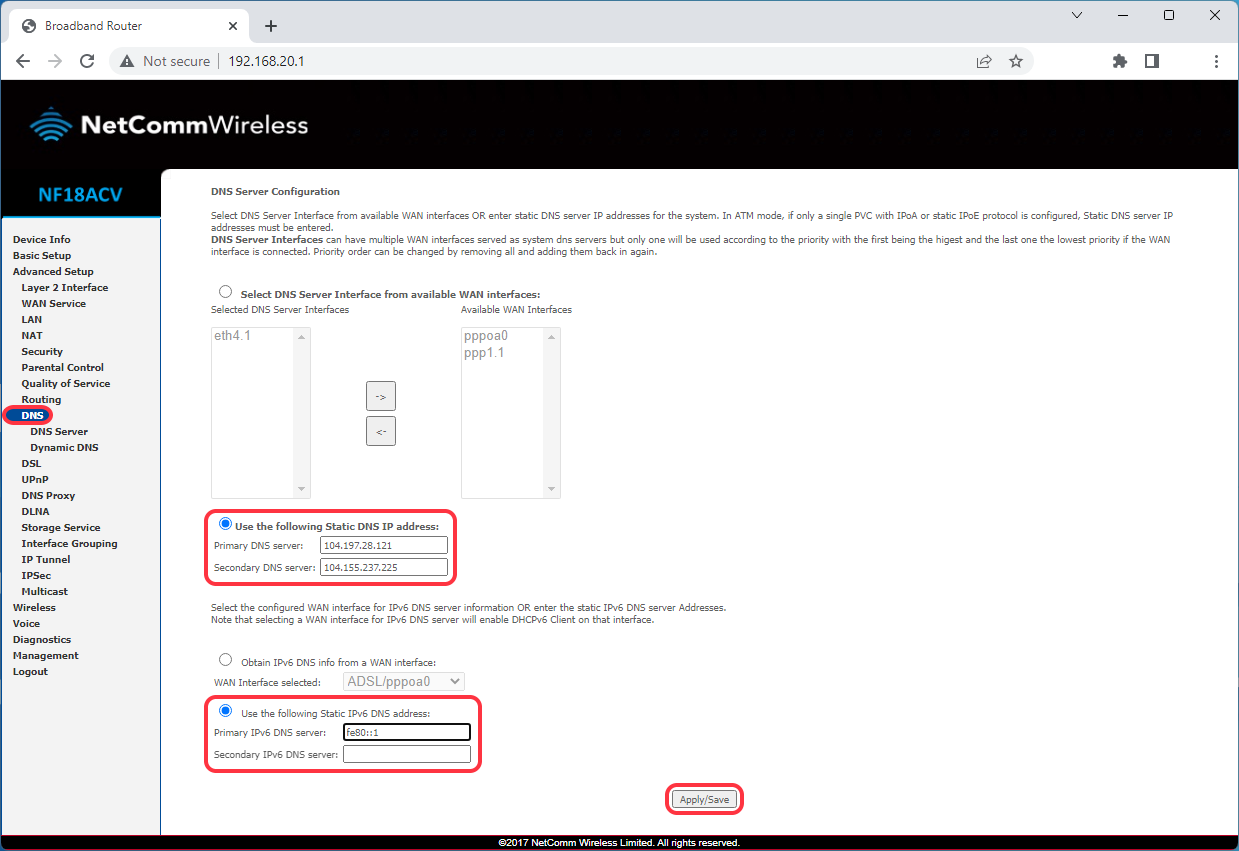The width and height of the screenshot is (1239, 851).
Task: Open Multicast settings
Action: (x=45, y=591)
